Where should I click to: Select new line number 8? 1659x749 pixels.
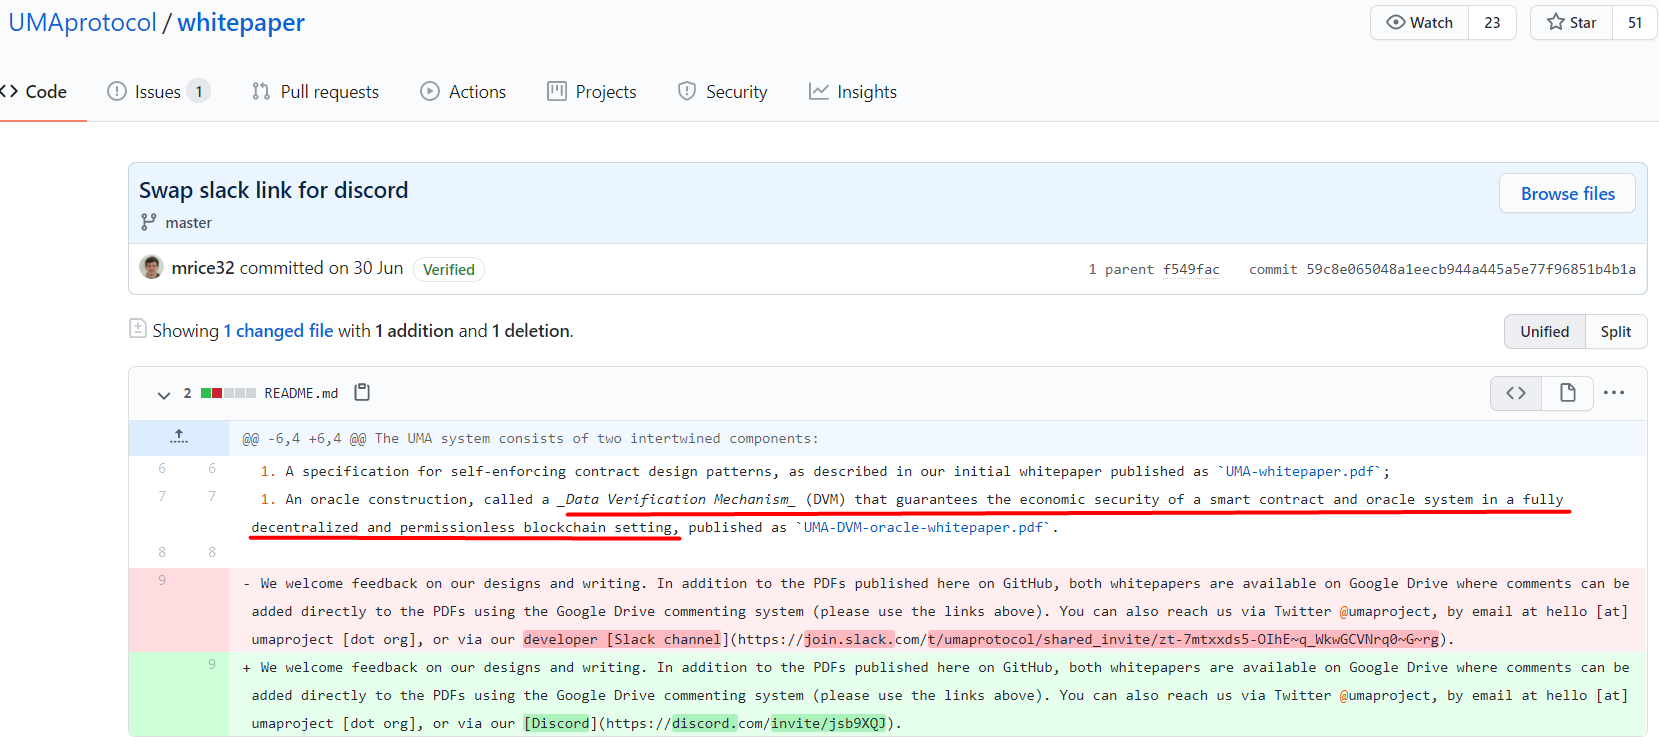[x=212, y=552]
